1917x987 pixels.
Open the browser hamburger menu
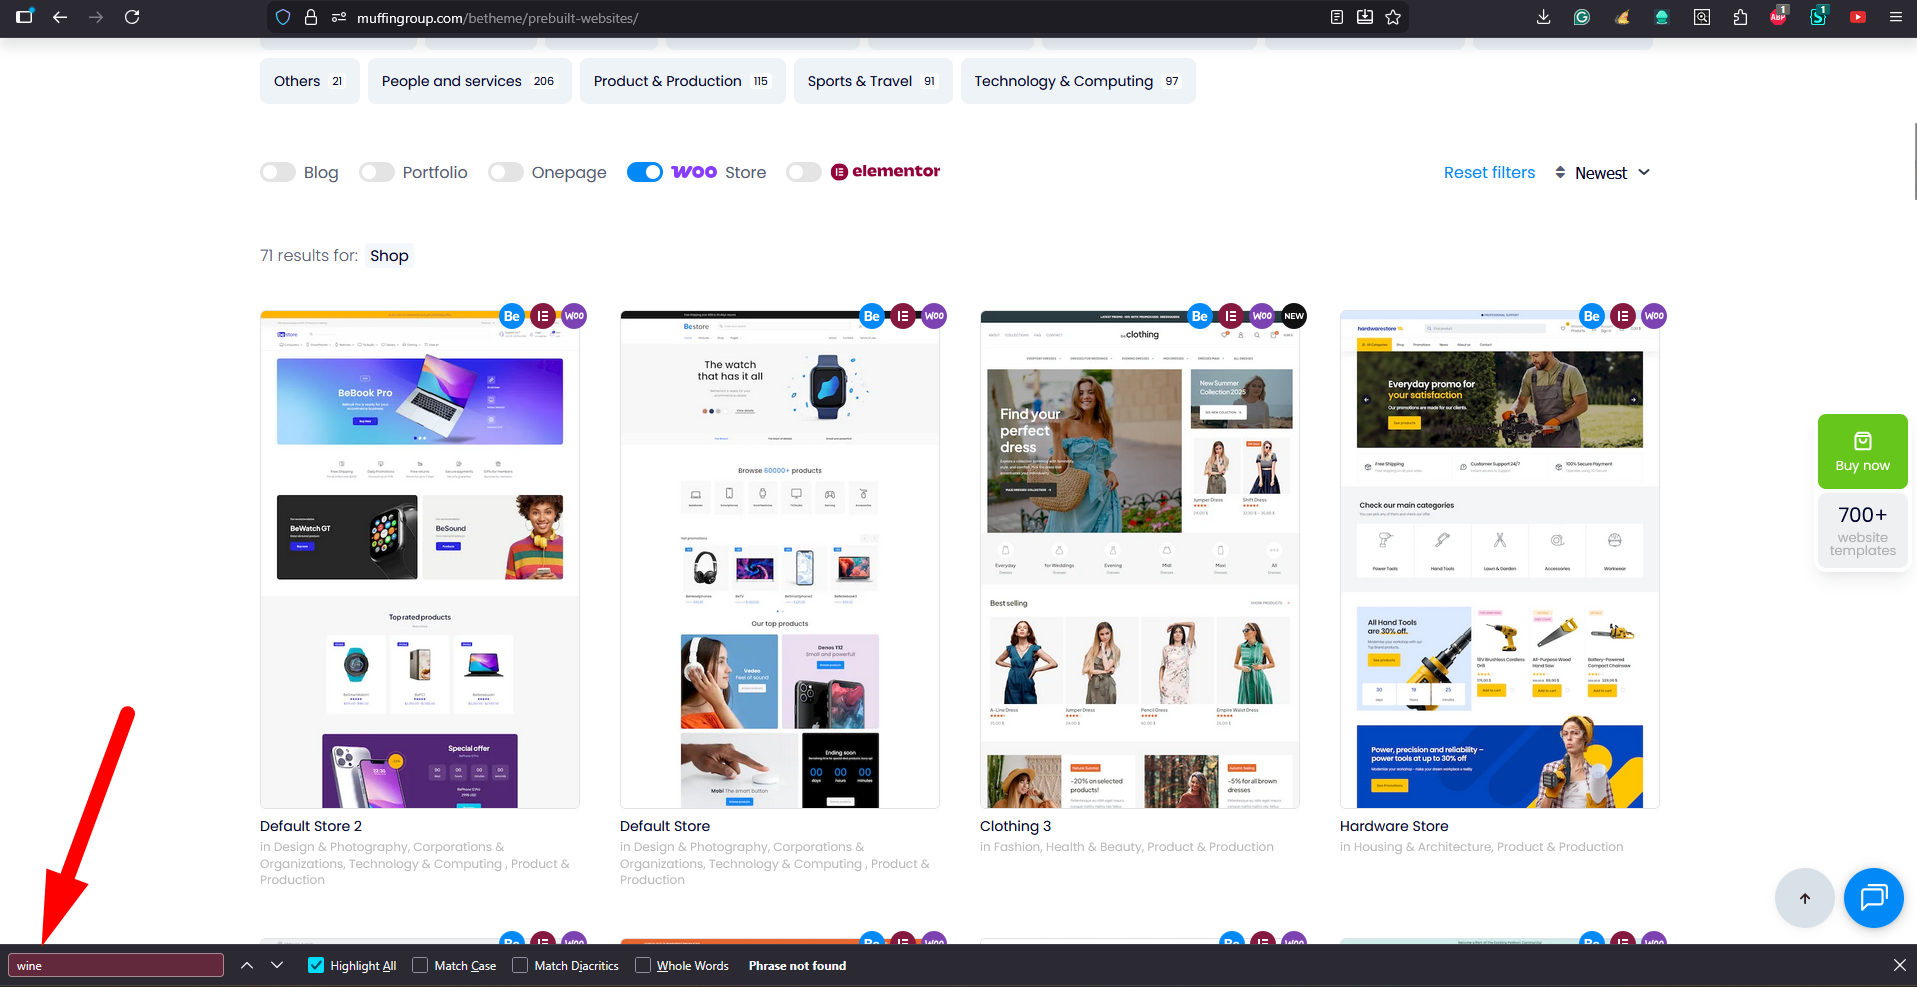(1895, 17)
